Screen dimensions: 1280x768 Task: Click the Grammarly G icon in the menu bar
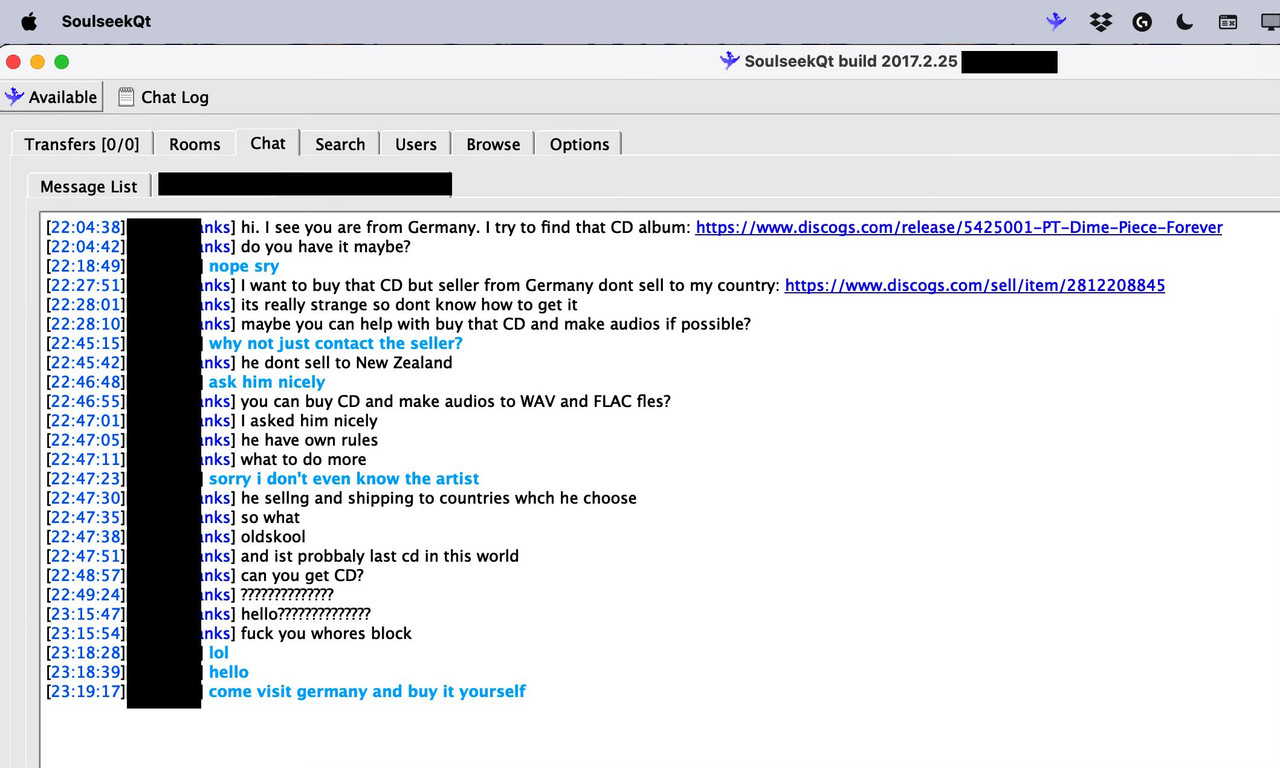pyautogui.click(x=1142, y=21)
